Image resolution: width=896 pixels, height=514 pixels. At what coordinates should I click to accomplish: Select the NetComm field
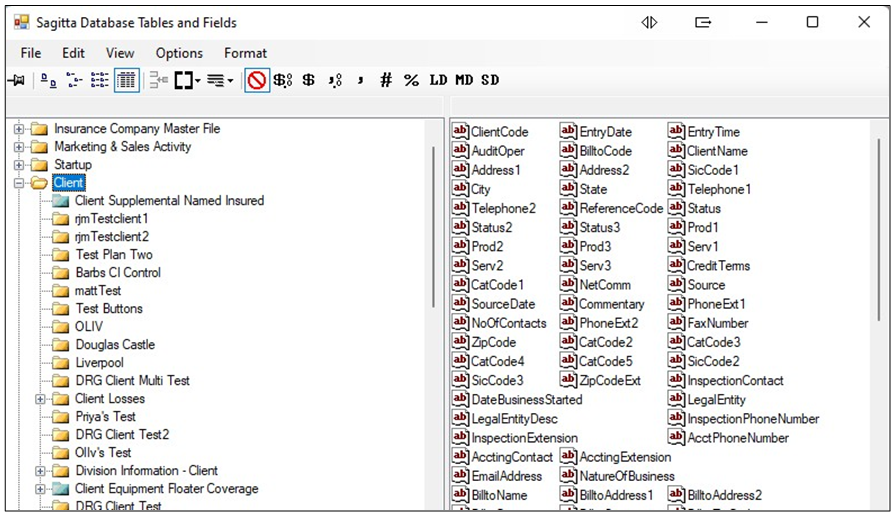point(605,285)
